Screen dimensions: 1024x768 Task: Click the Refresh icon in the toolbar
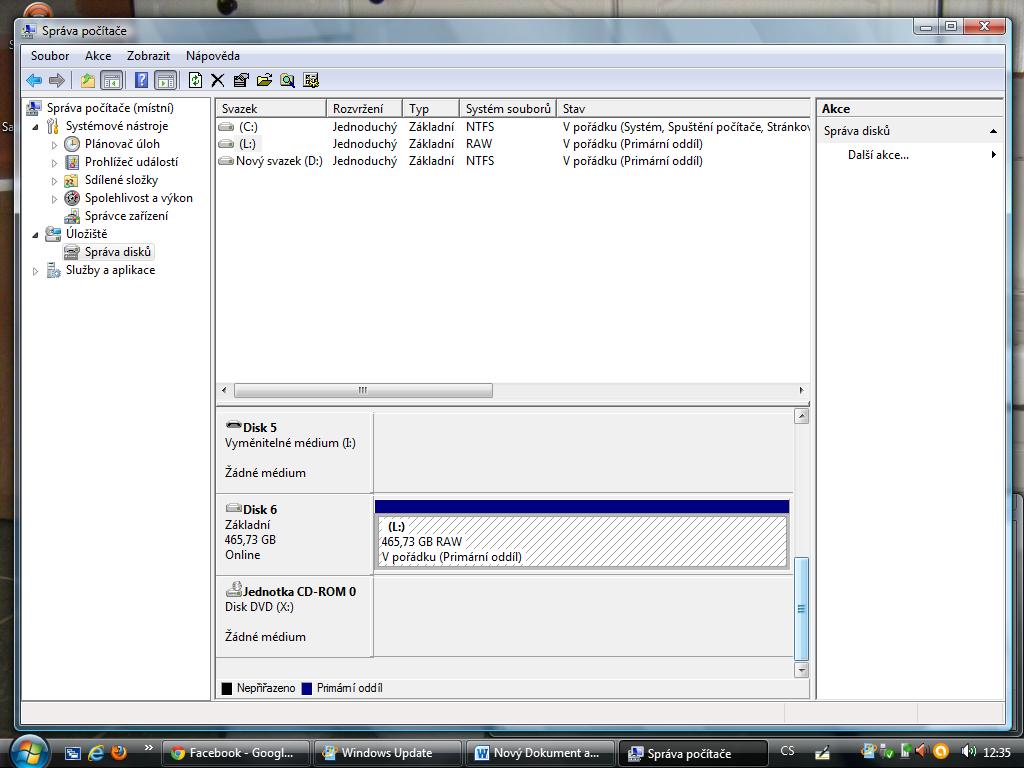tap(195, 81)
